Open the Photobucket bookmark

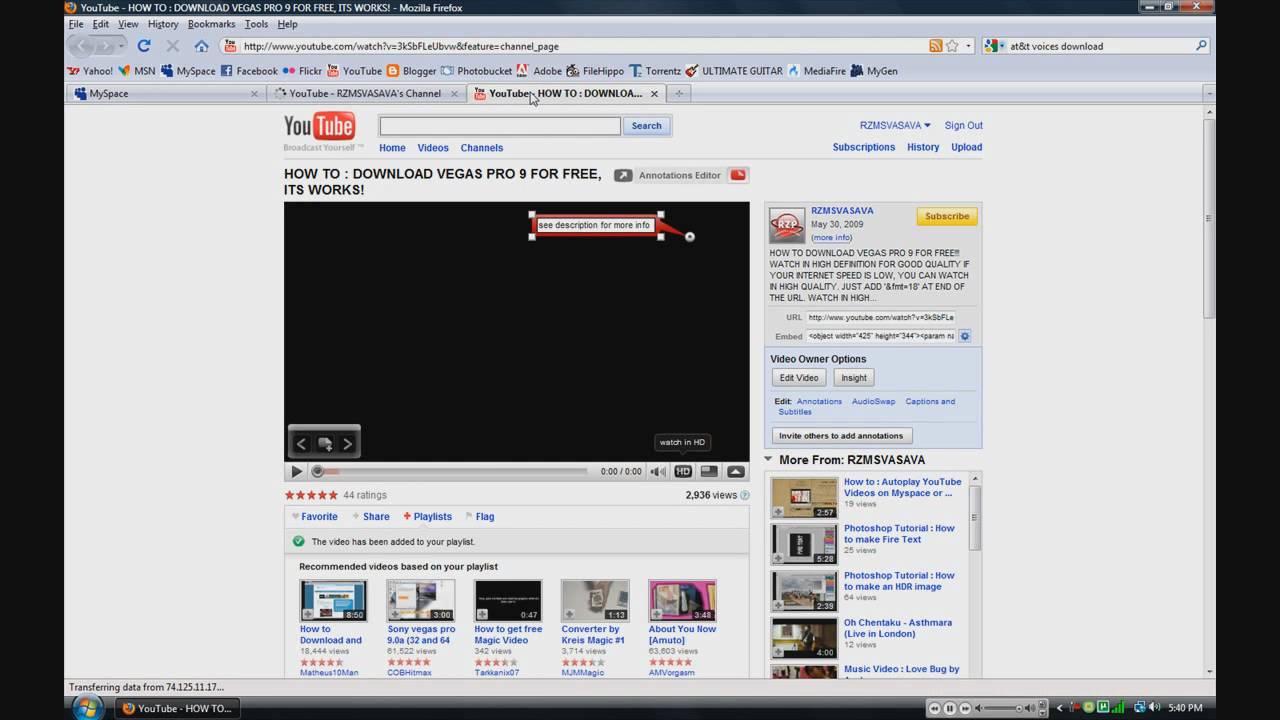coord(477,71)
